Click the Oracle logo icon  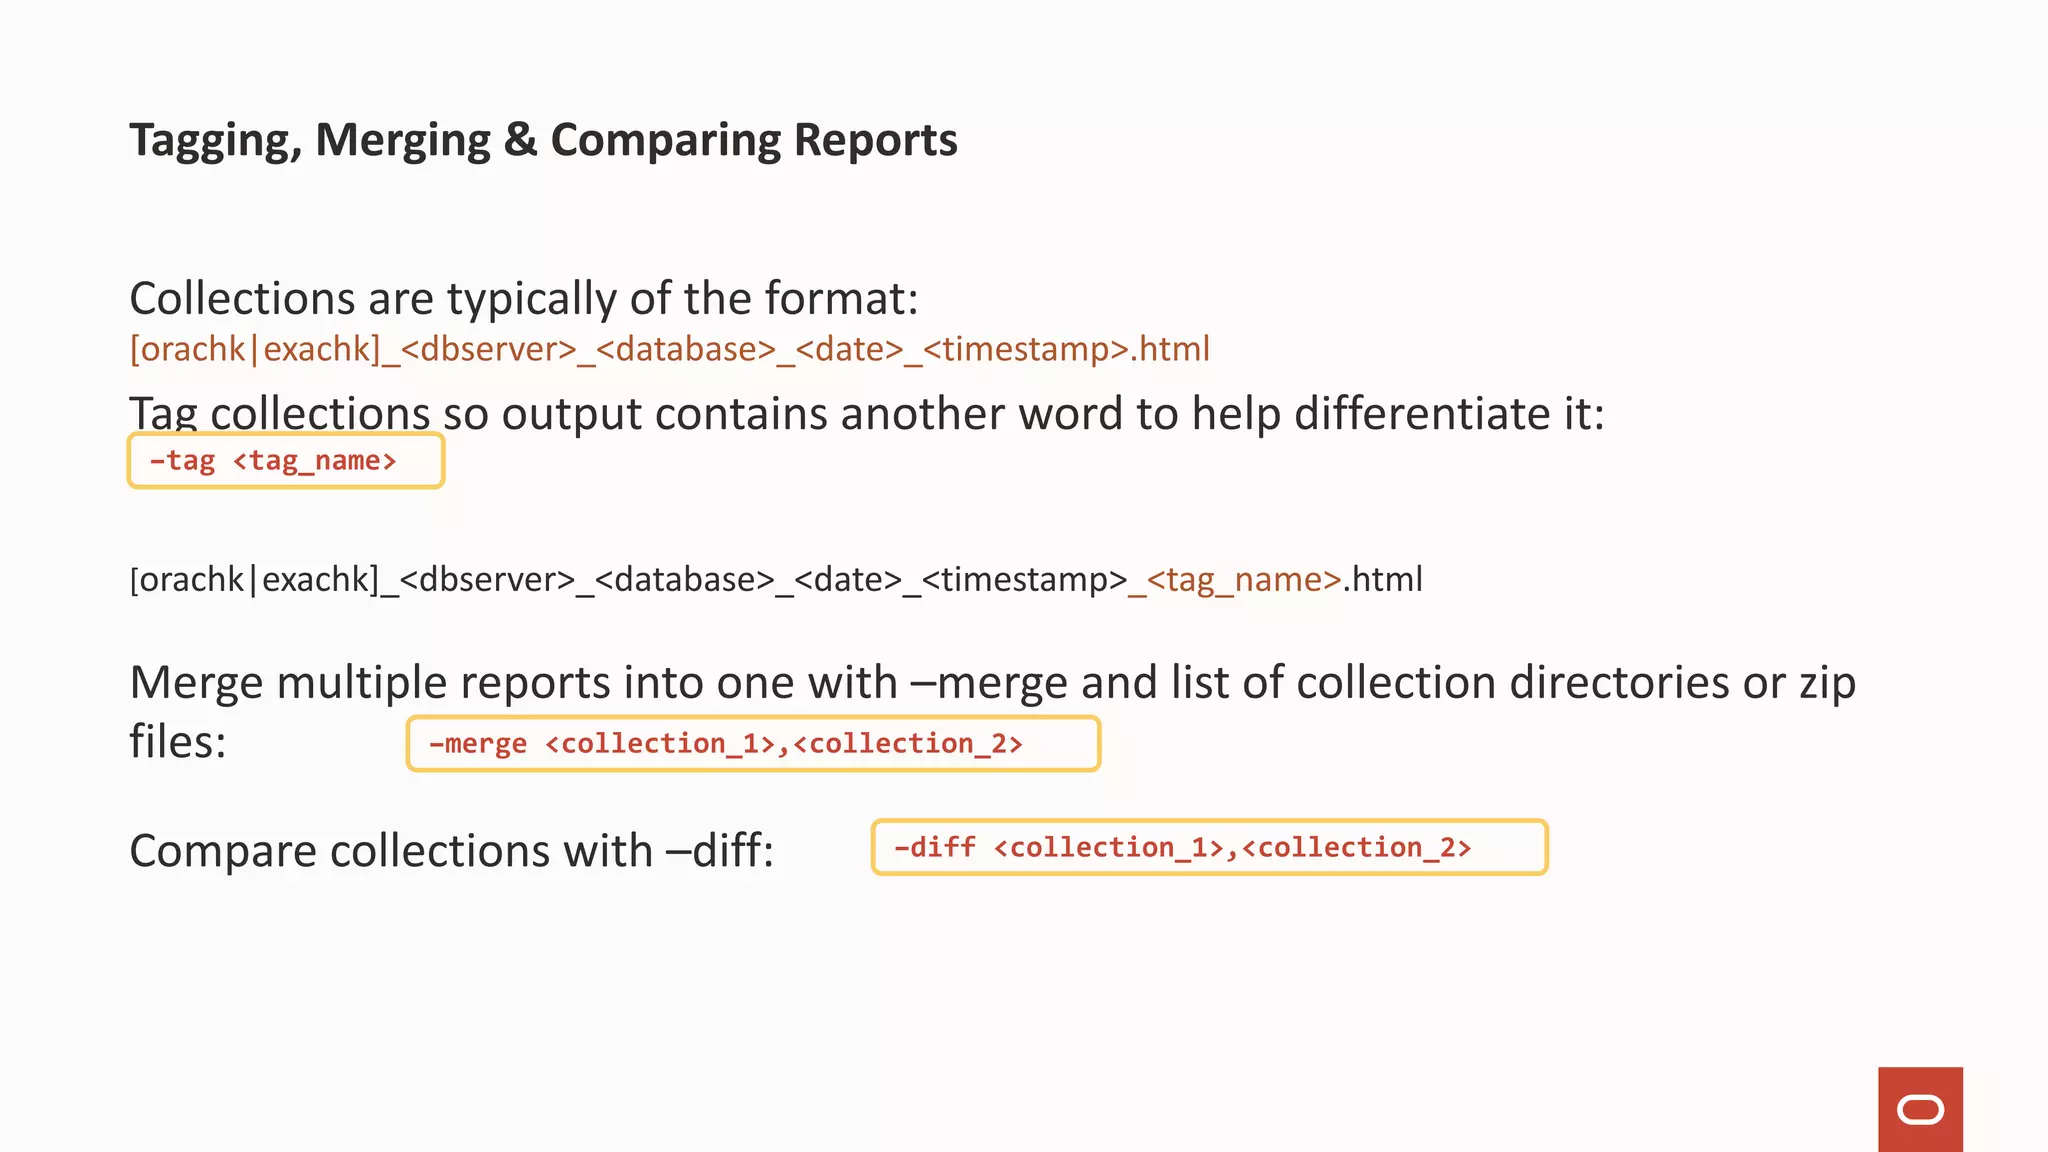click(x=1919, y=1109)
